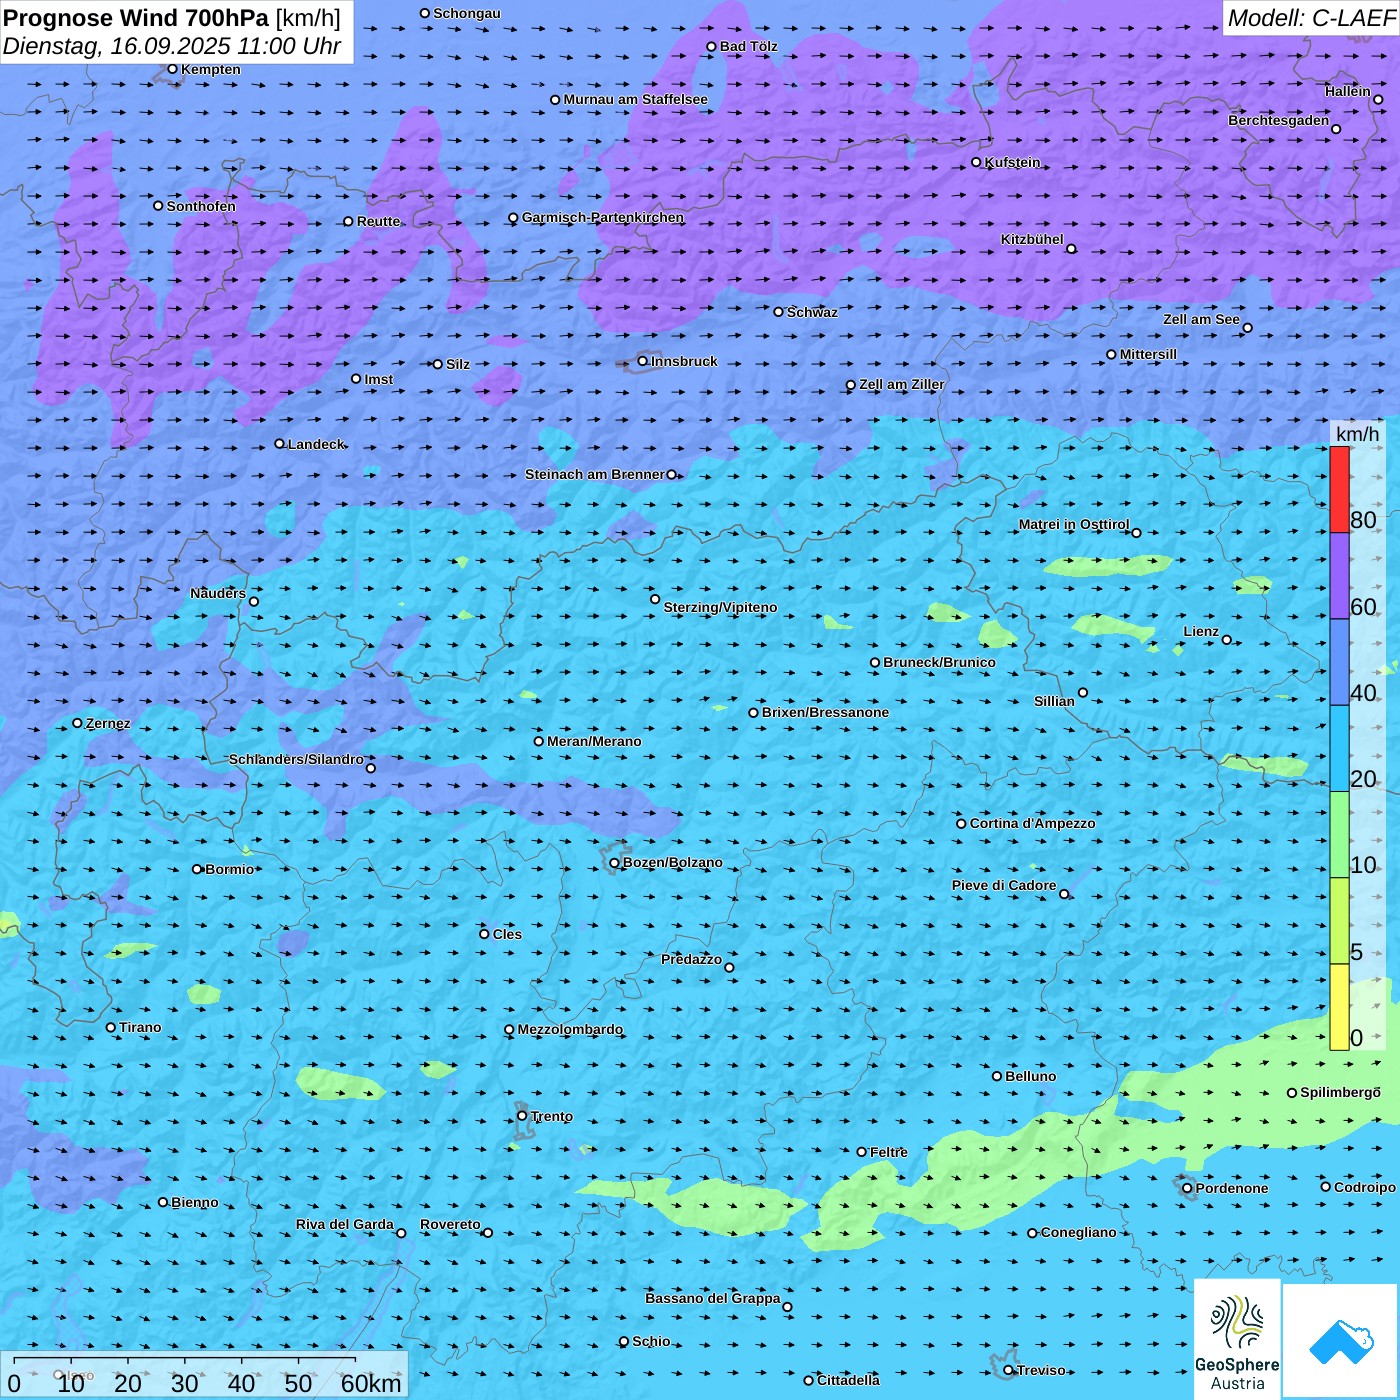Click the 'Feltre' label
The width and height of the screenshot is (1400, 1400).
click(x=889, y=1152)
